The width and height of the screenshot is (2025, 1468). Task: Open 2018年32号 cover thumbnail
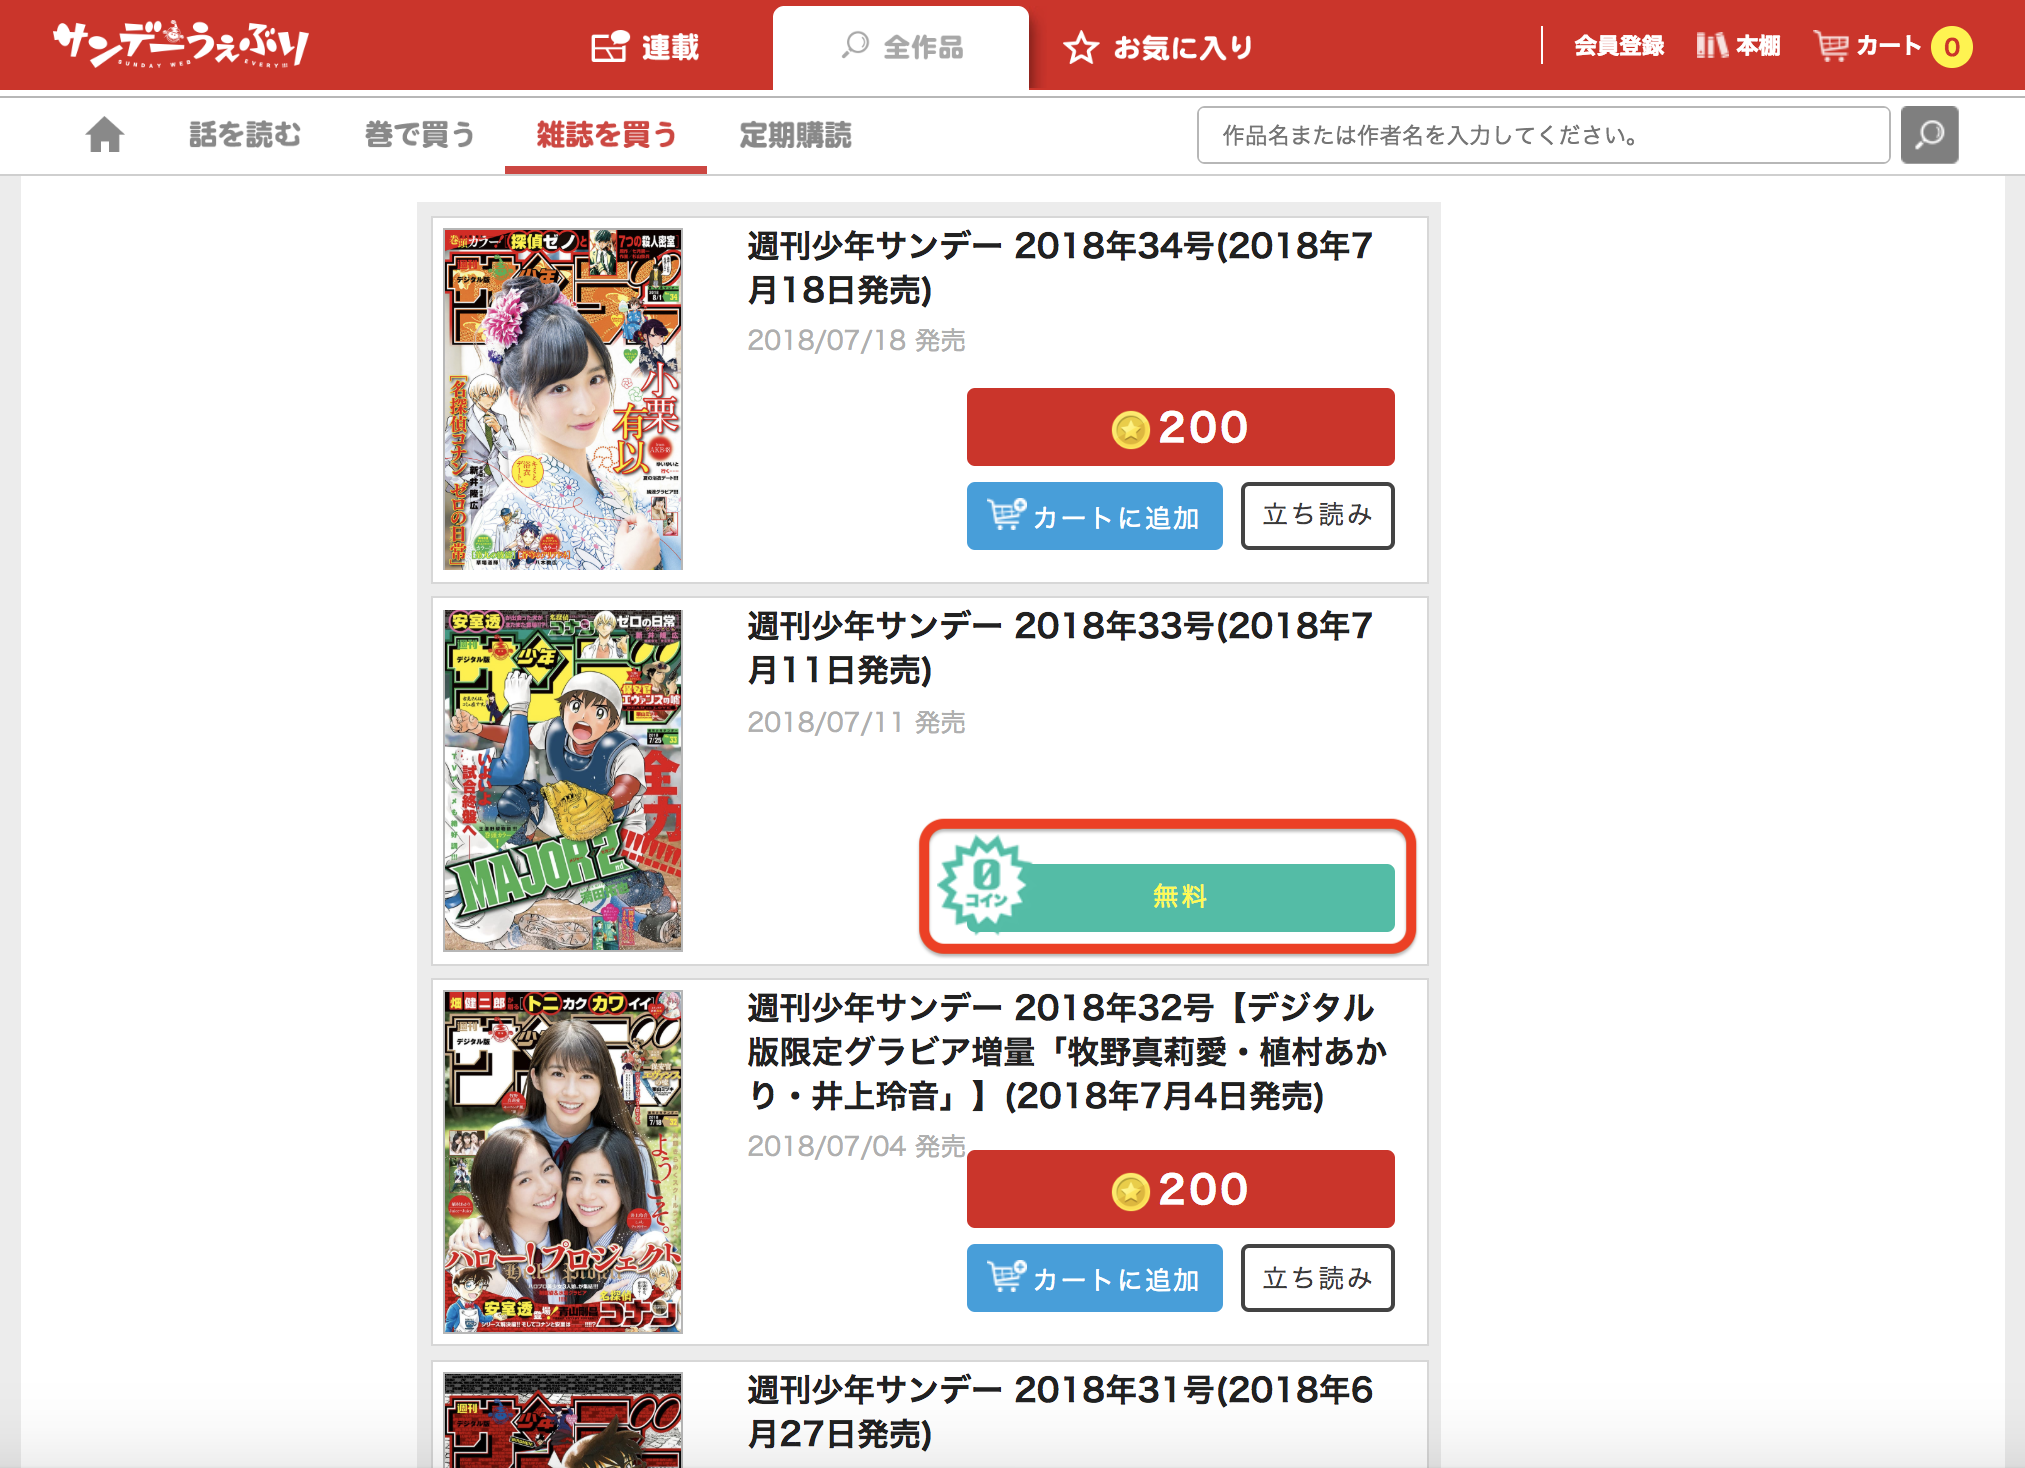563,1162
